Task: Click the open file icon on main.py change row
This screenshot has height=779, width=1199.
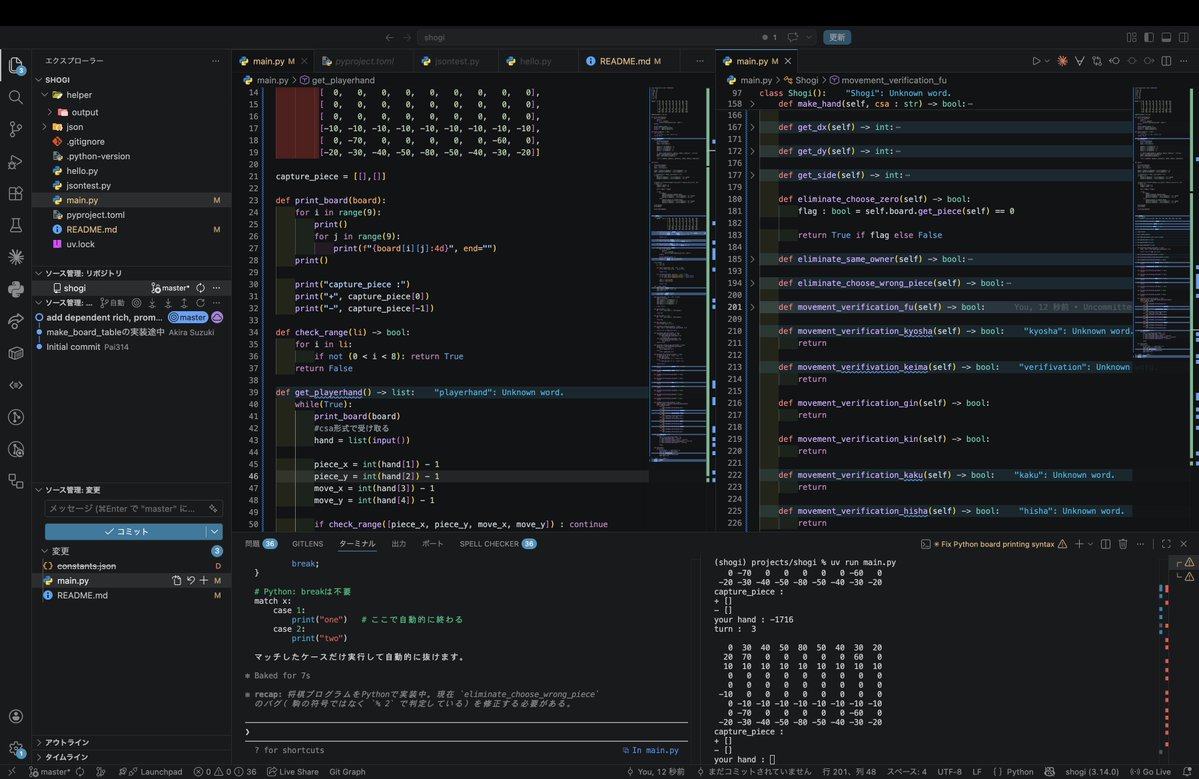Action: (x=177, y=581)
